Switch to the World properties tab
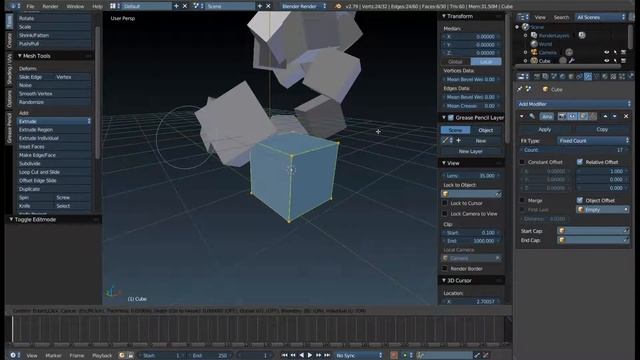 pyautogui.click(x=562, y=76)
